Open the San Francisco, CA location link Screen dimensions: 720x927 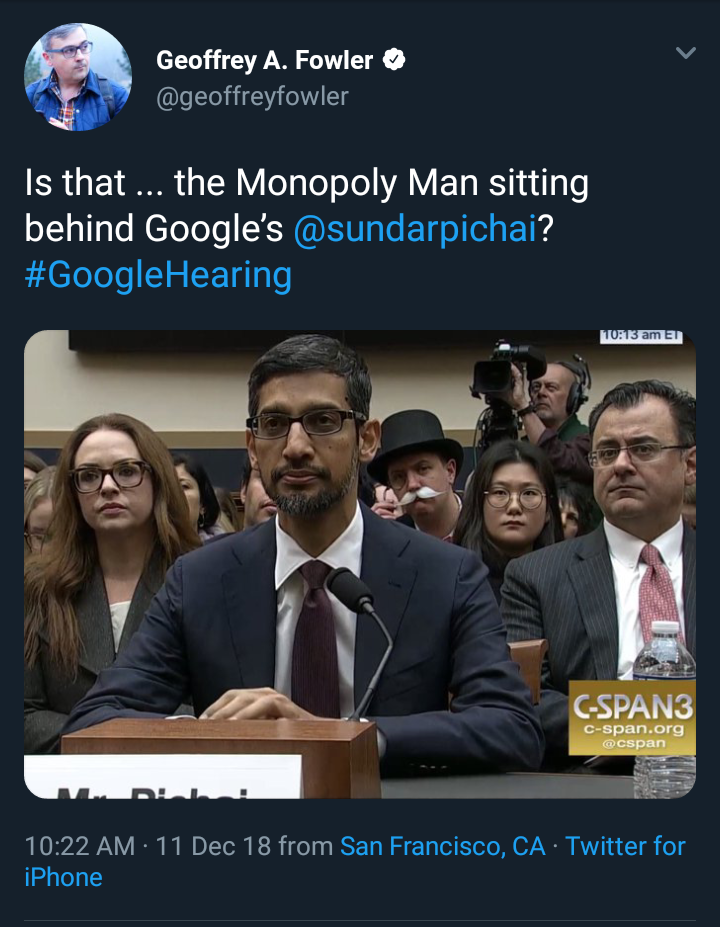point(442,846)
